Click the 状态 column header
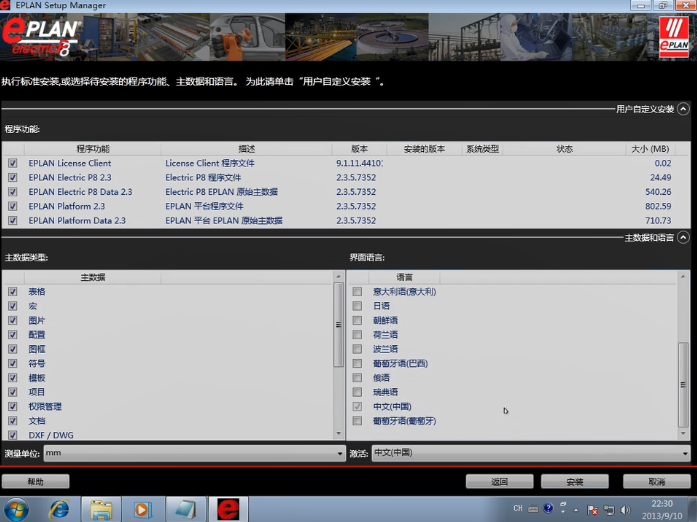 [565, 149]
